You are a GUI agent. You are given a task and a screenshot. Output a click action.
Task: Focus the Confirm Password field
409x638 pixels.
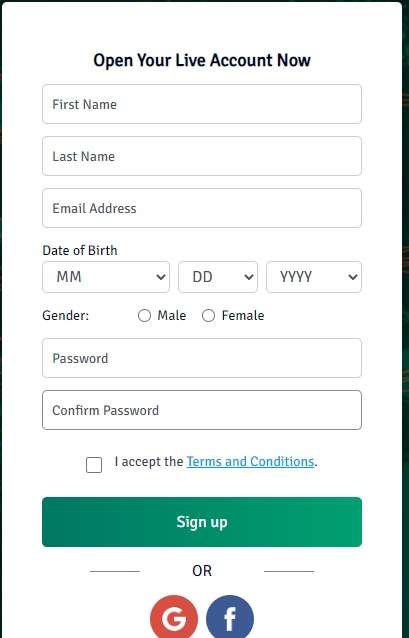click(x=202, y=410)
